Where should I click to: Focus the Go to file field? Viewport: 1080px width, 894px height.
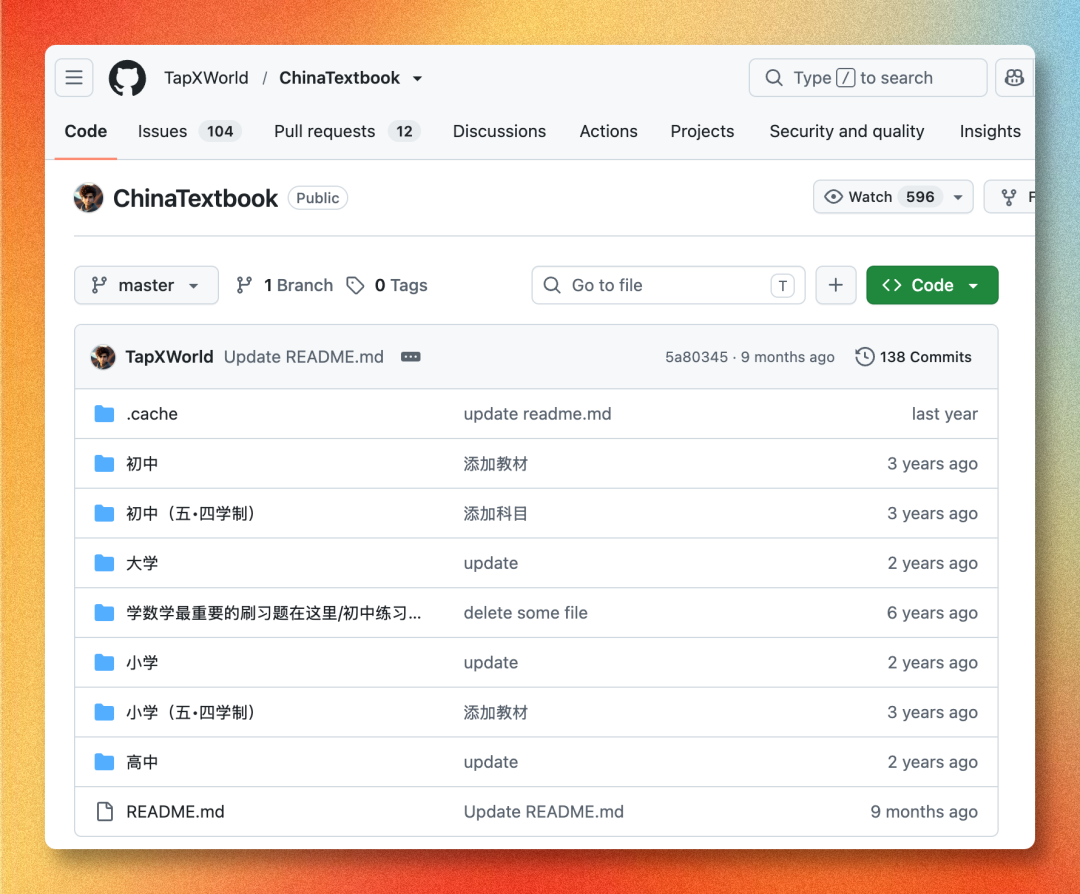668,285
